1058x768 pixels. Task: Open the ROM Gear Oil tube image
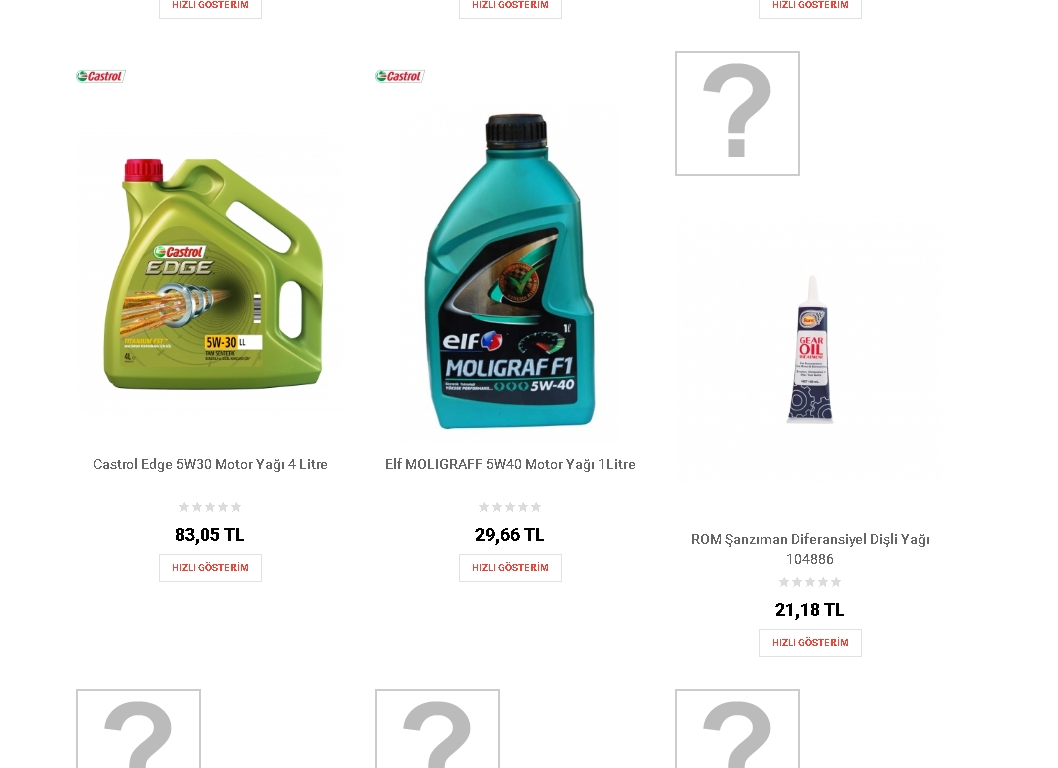click(x=810, y=349)
